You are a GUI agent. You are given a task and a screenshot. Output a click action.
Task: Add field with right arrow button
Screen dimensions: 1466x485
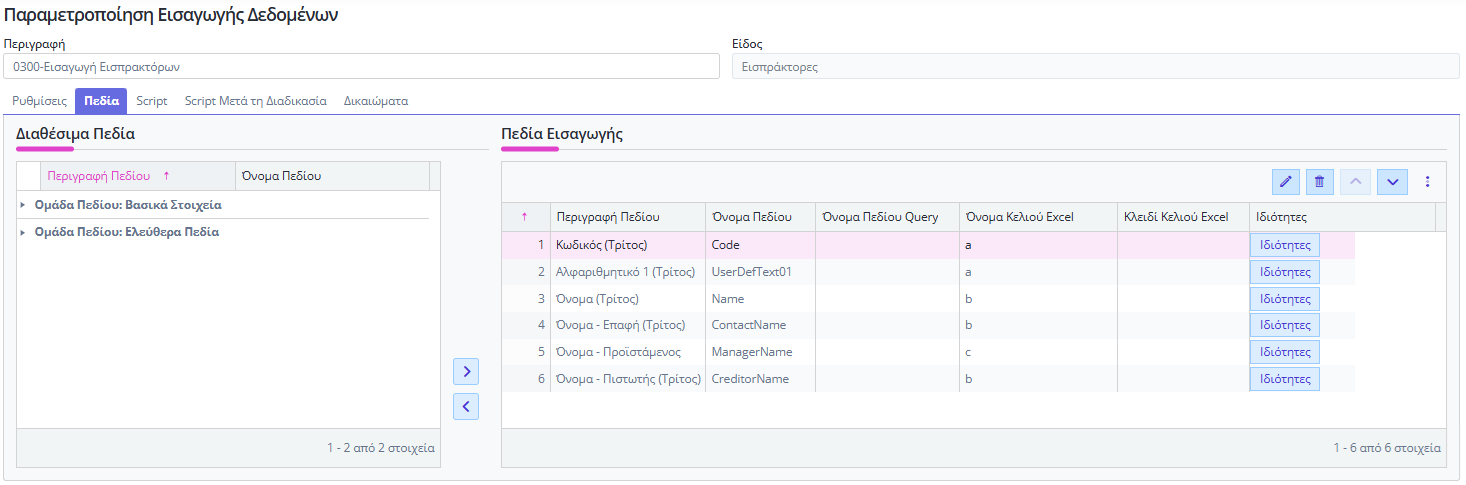(466, 372)
